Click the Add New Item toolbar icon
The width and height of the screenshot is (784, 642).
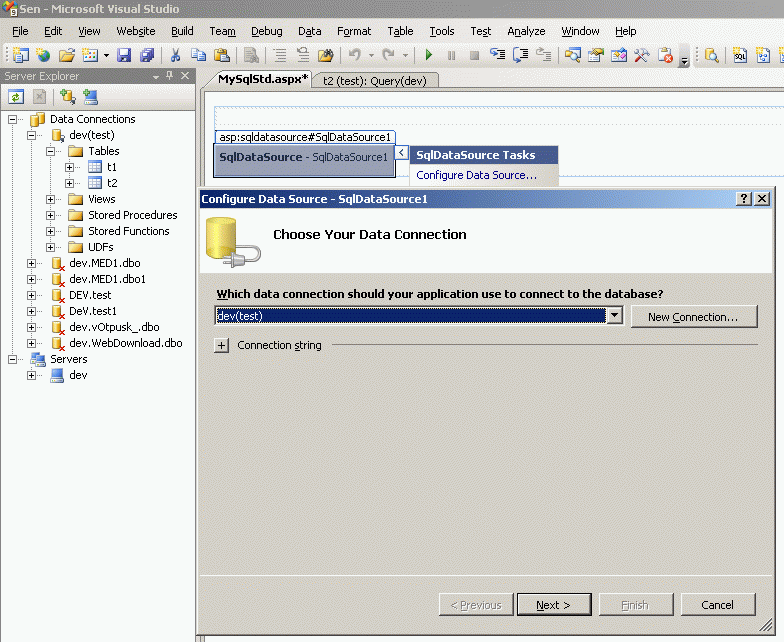(90, 55)
